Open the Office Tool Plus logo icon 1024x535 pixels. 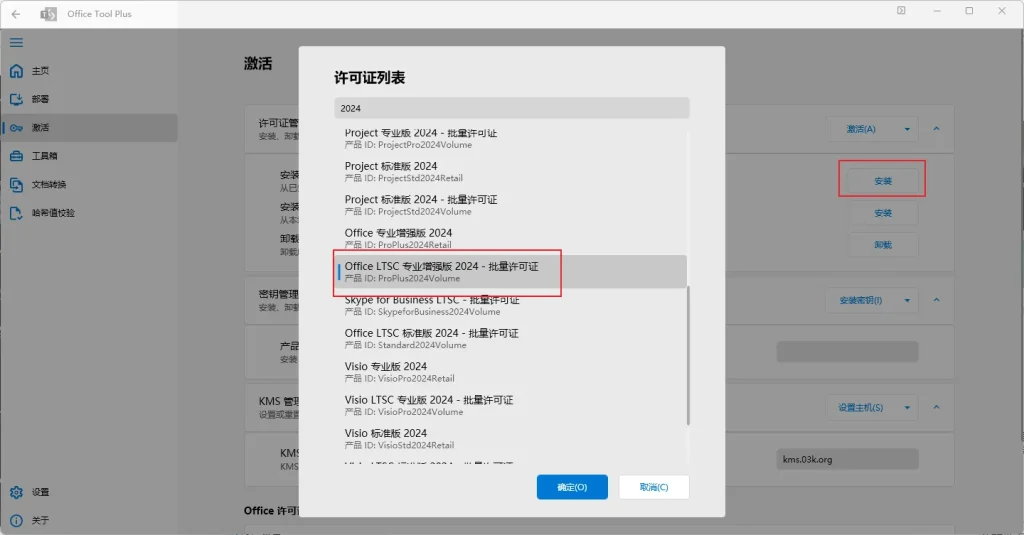point(48,14)
